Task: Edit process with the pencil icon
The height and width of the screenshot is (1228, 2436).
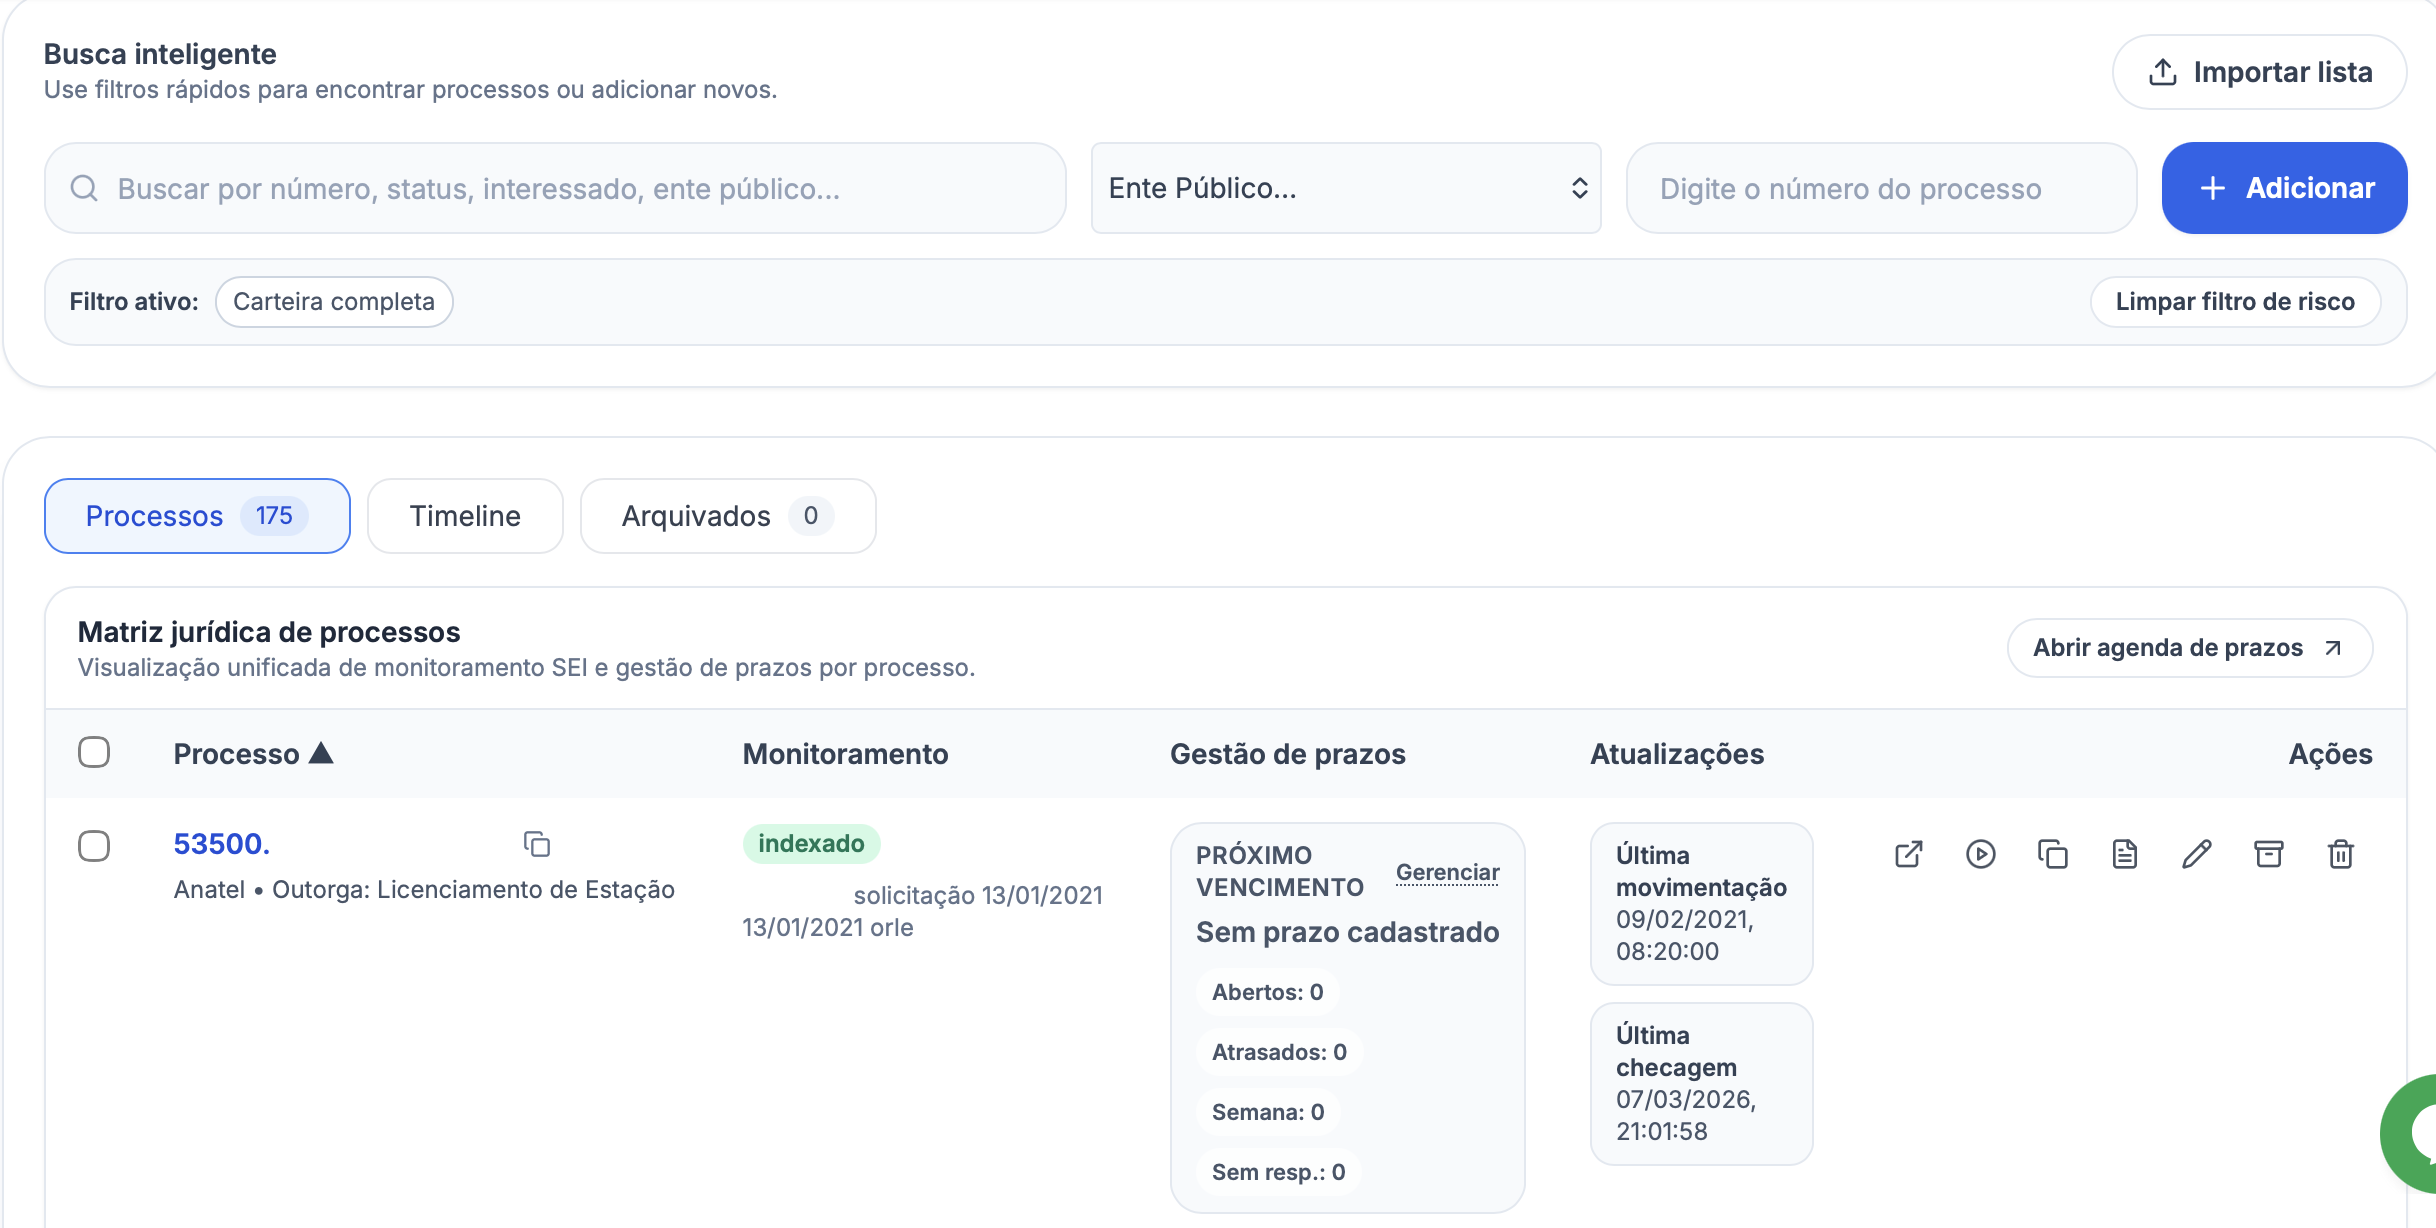Action: (2196, 854)
